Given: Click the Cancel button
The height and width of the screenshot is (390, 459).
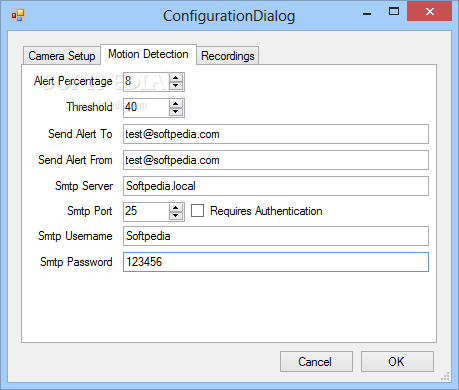Looking at the screenshot, I should (x=316, y=361).
